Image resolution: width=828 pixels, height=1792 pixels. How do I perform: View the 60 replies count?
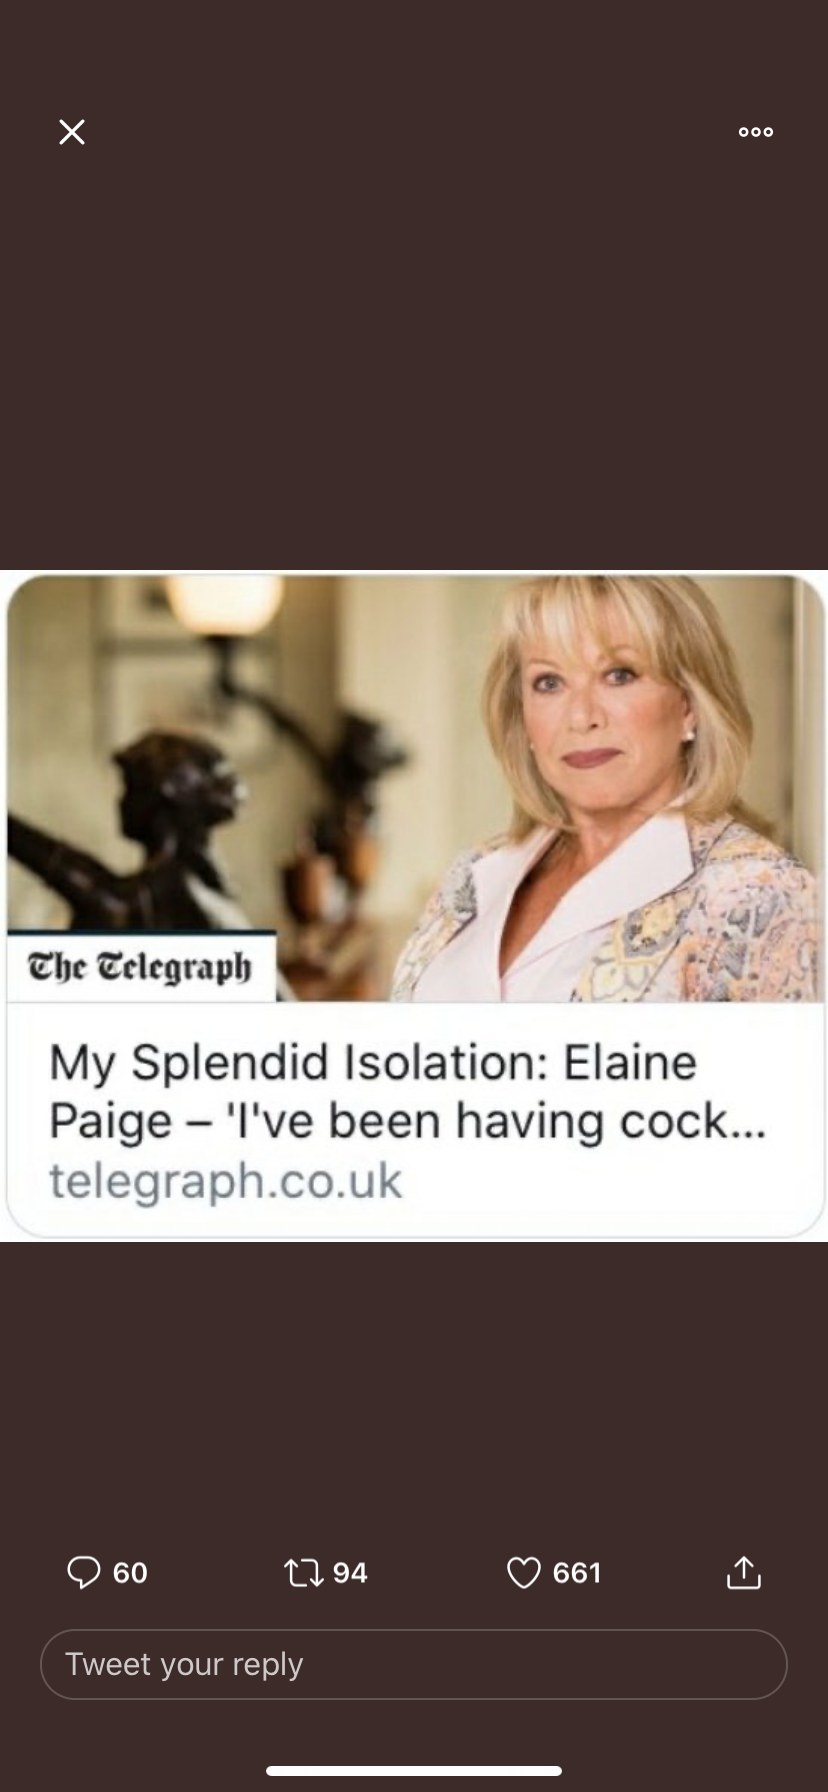[130, 1573]
